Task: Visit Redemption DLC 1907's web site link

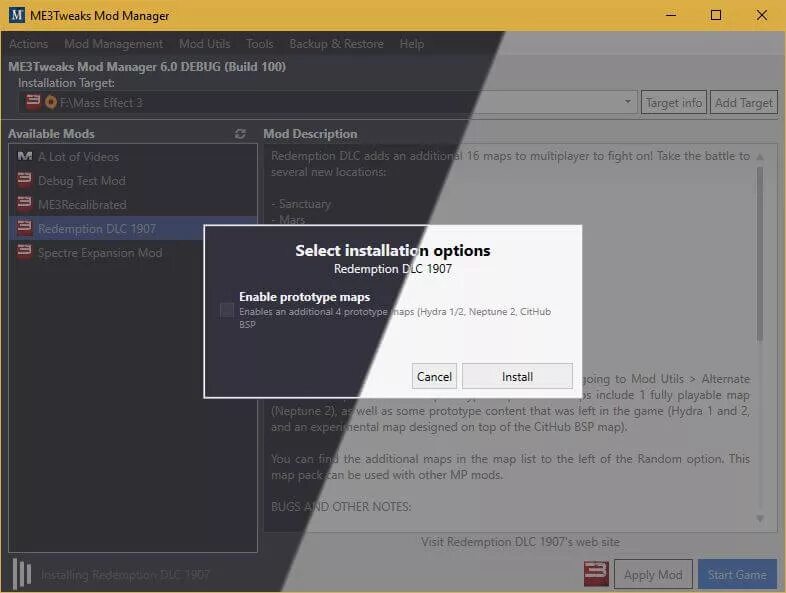Action: pos(520,542)
